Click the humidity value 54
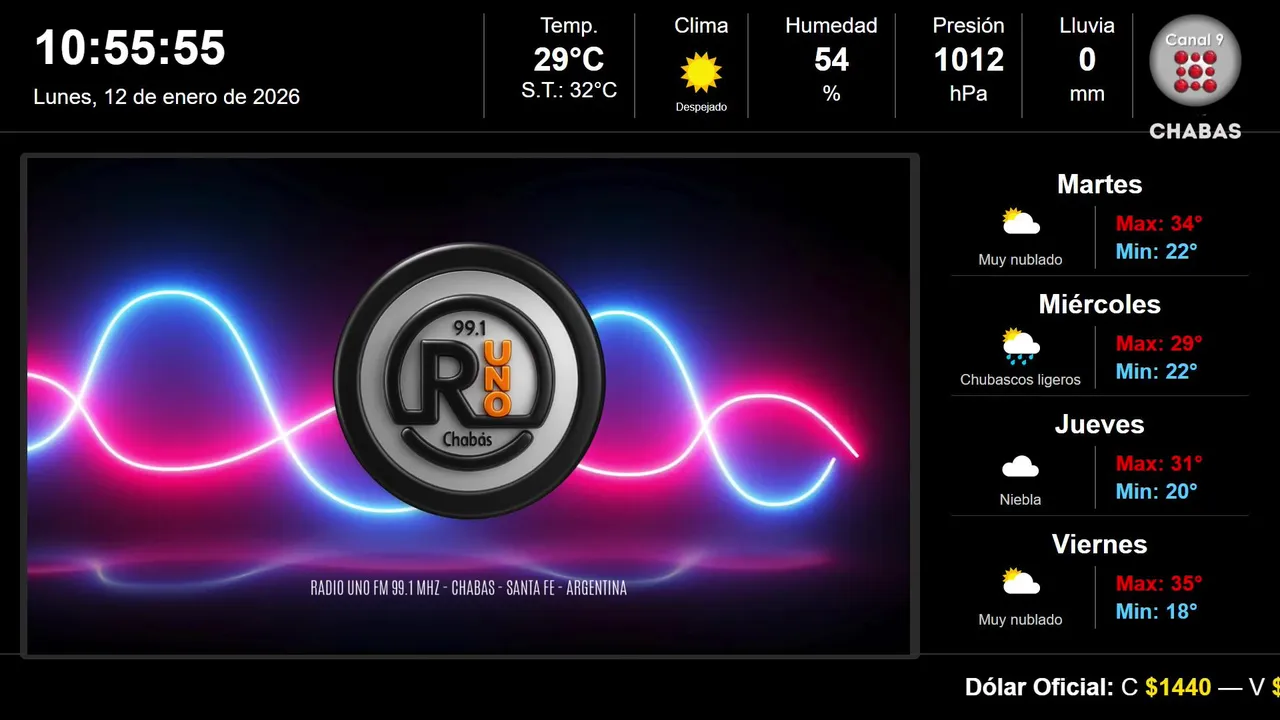The image size is (1280, 720). click(831, 60)
